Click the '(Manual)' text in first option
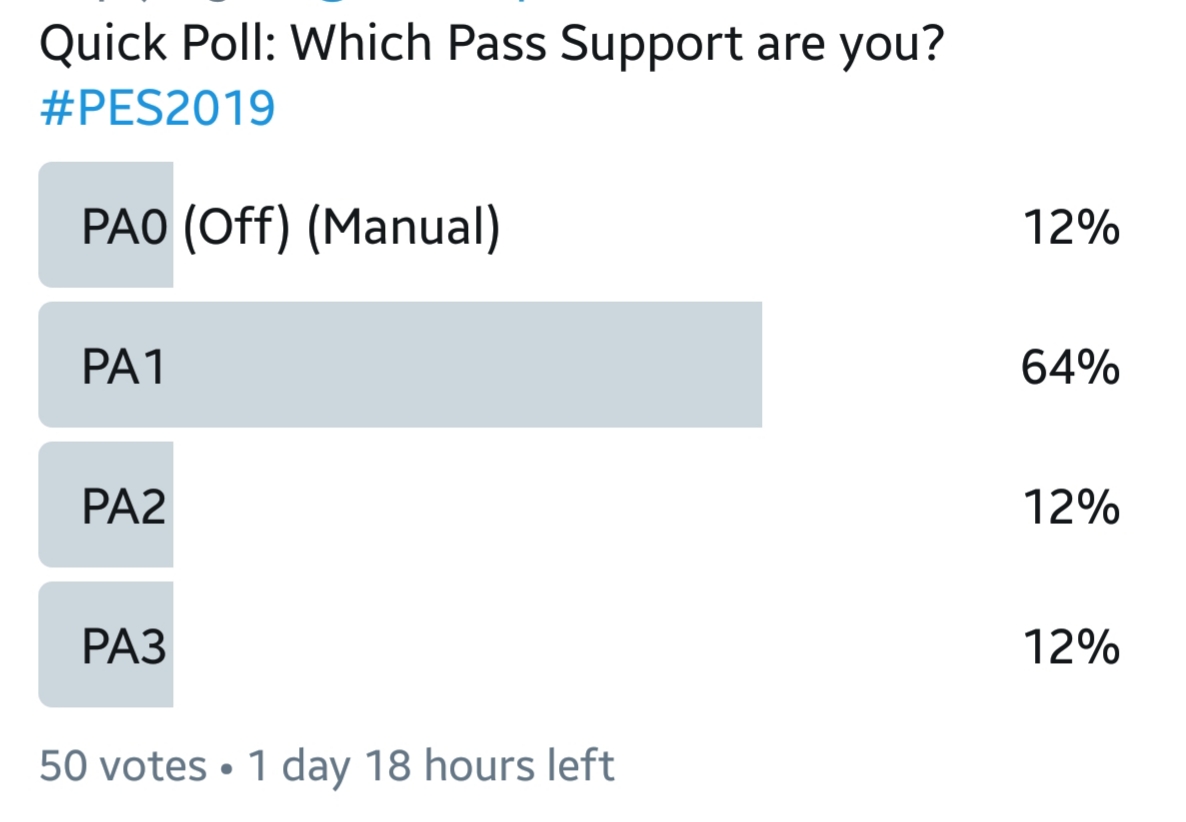The width and height of the screenshot is (1186, 822). [402, 229]
